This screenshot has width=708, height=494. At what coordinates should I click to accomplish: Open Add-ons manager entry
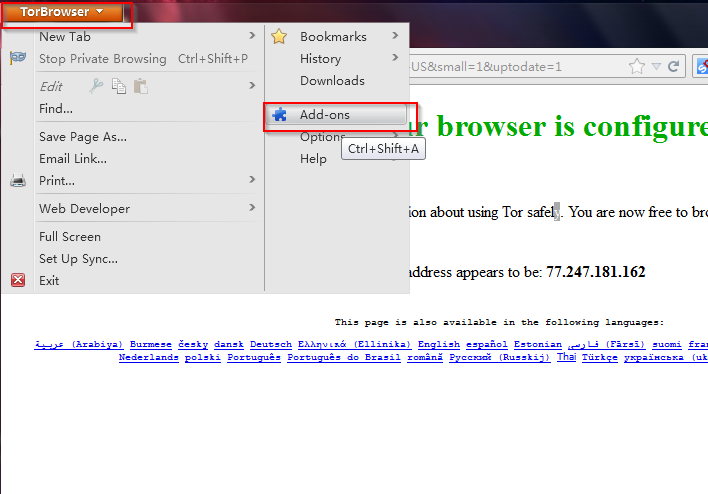pos(336,115)
